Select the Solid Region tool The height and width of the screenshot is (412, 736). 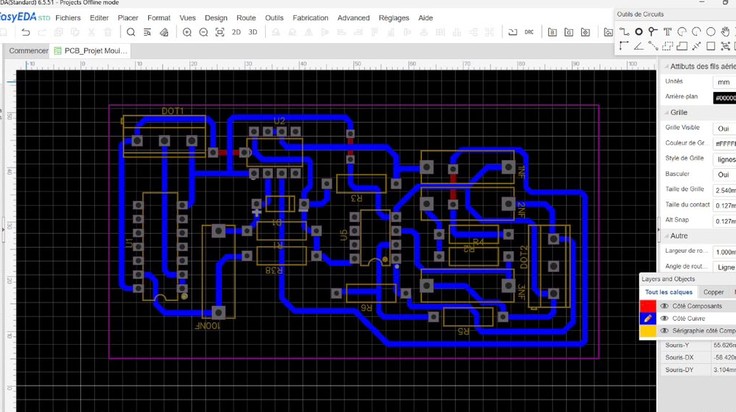coord(682,46)
